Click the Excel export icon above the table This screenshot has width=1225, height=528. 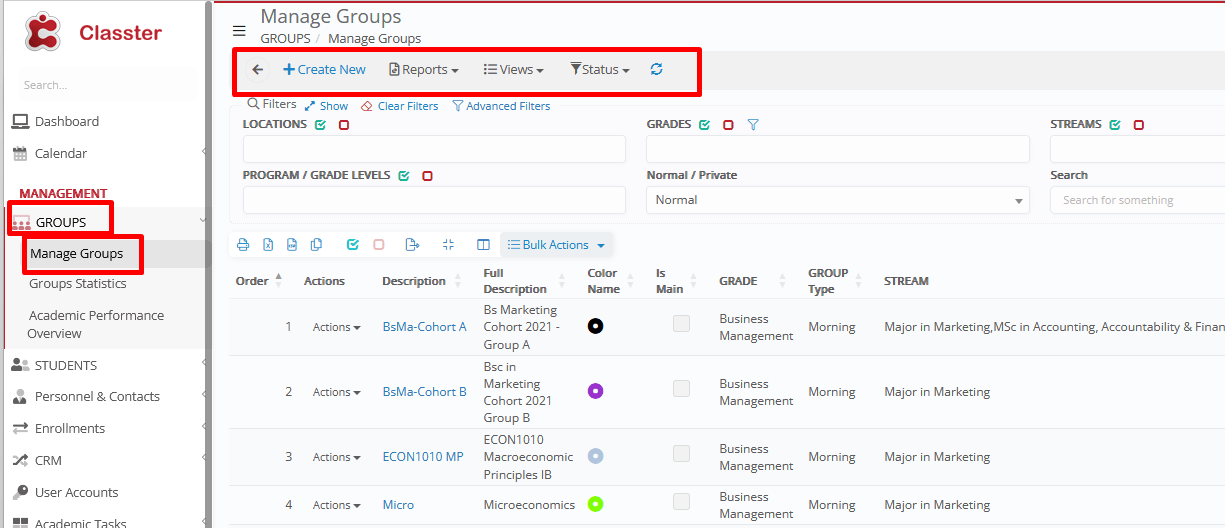[268, 245]
